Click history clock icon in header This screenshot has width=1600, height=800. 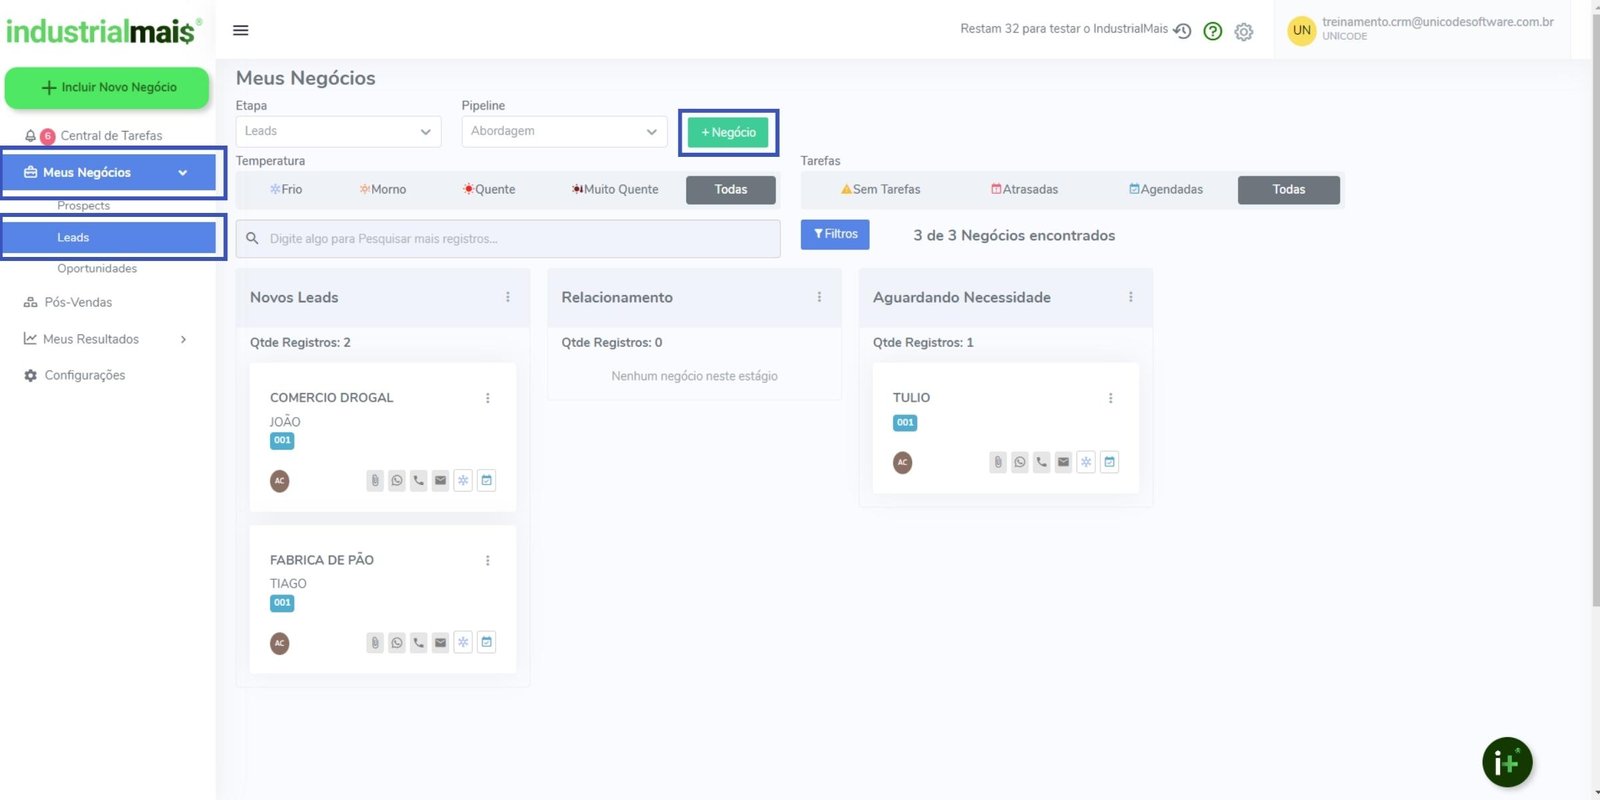click(x=1182, y=31)
